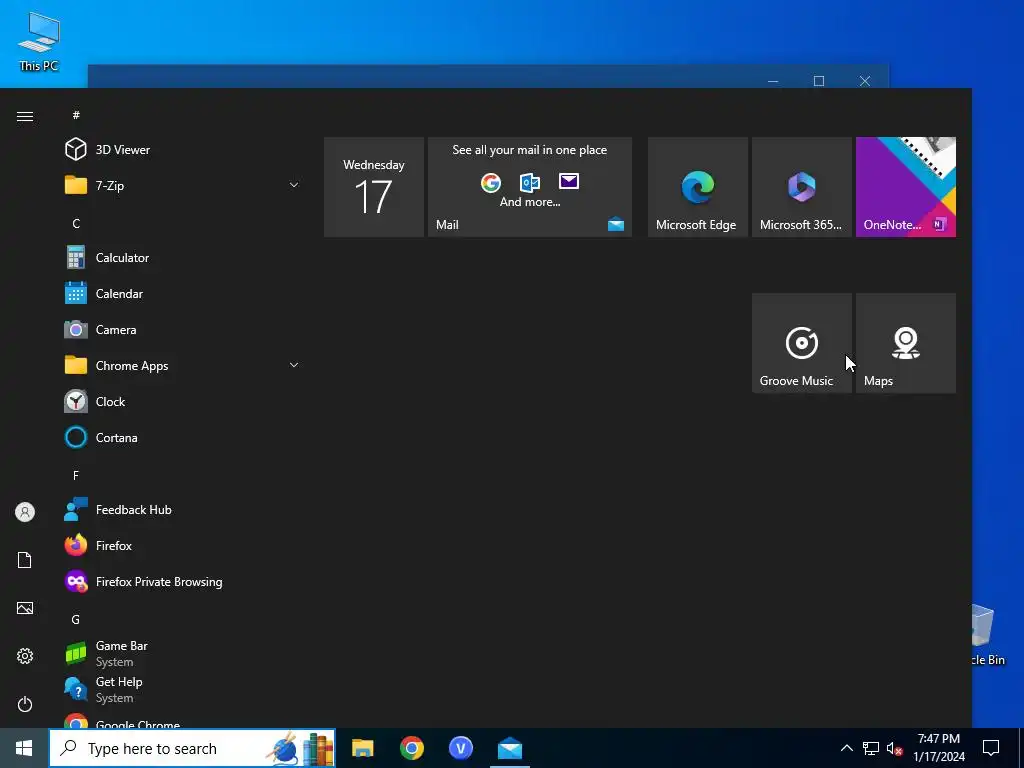Open the Maps tile
Screen dimensions: 1024x768
click(906, 343)
